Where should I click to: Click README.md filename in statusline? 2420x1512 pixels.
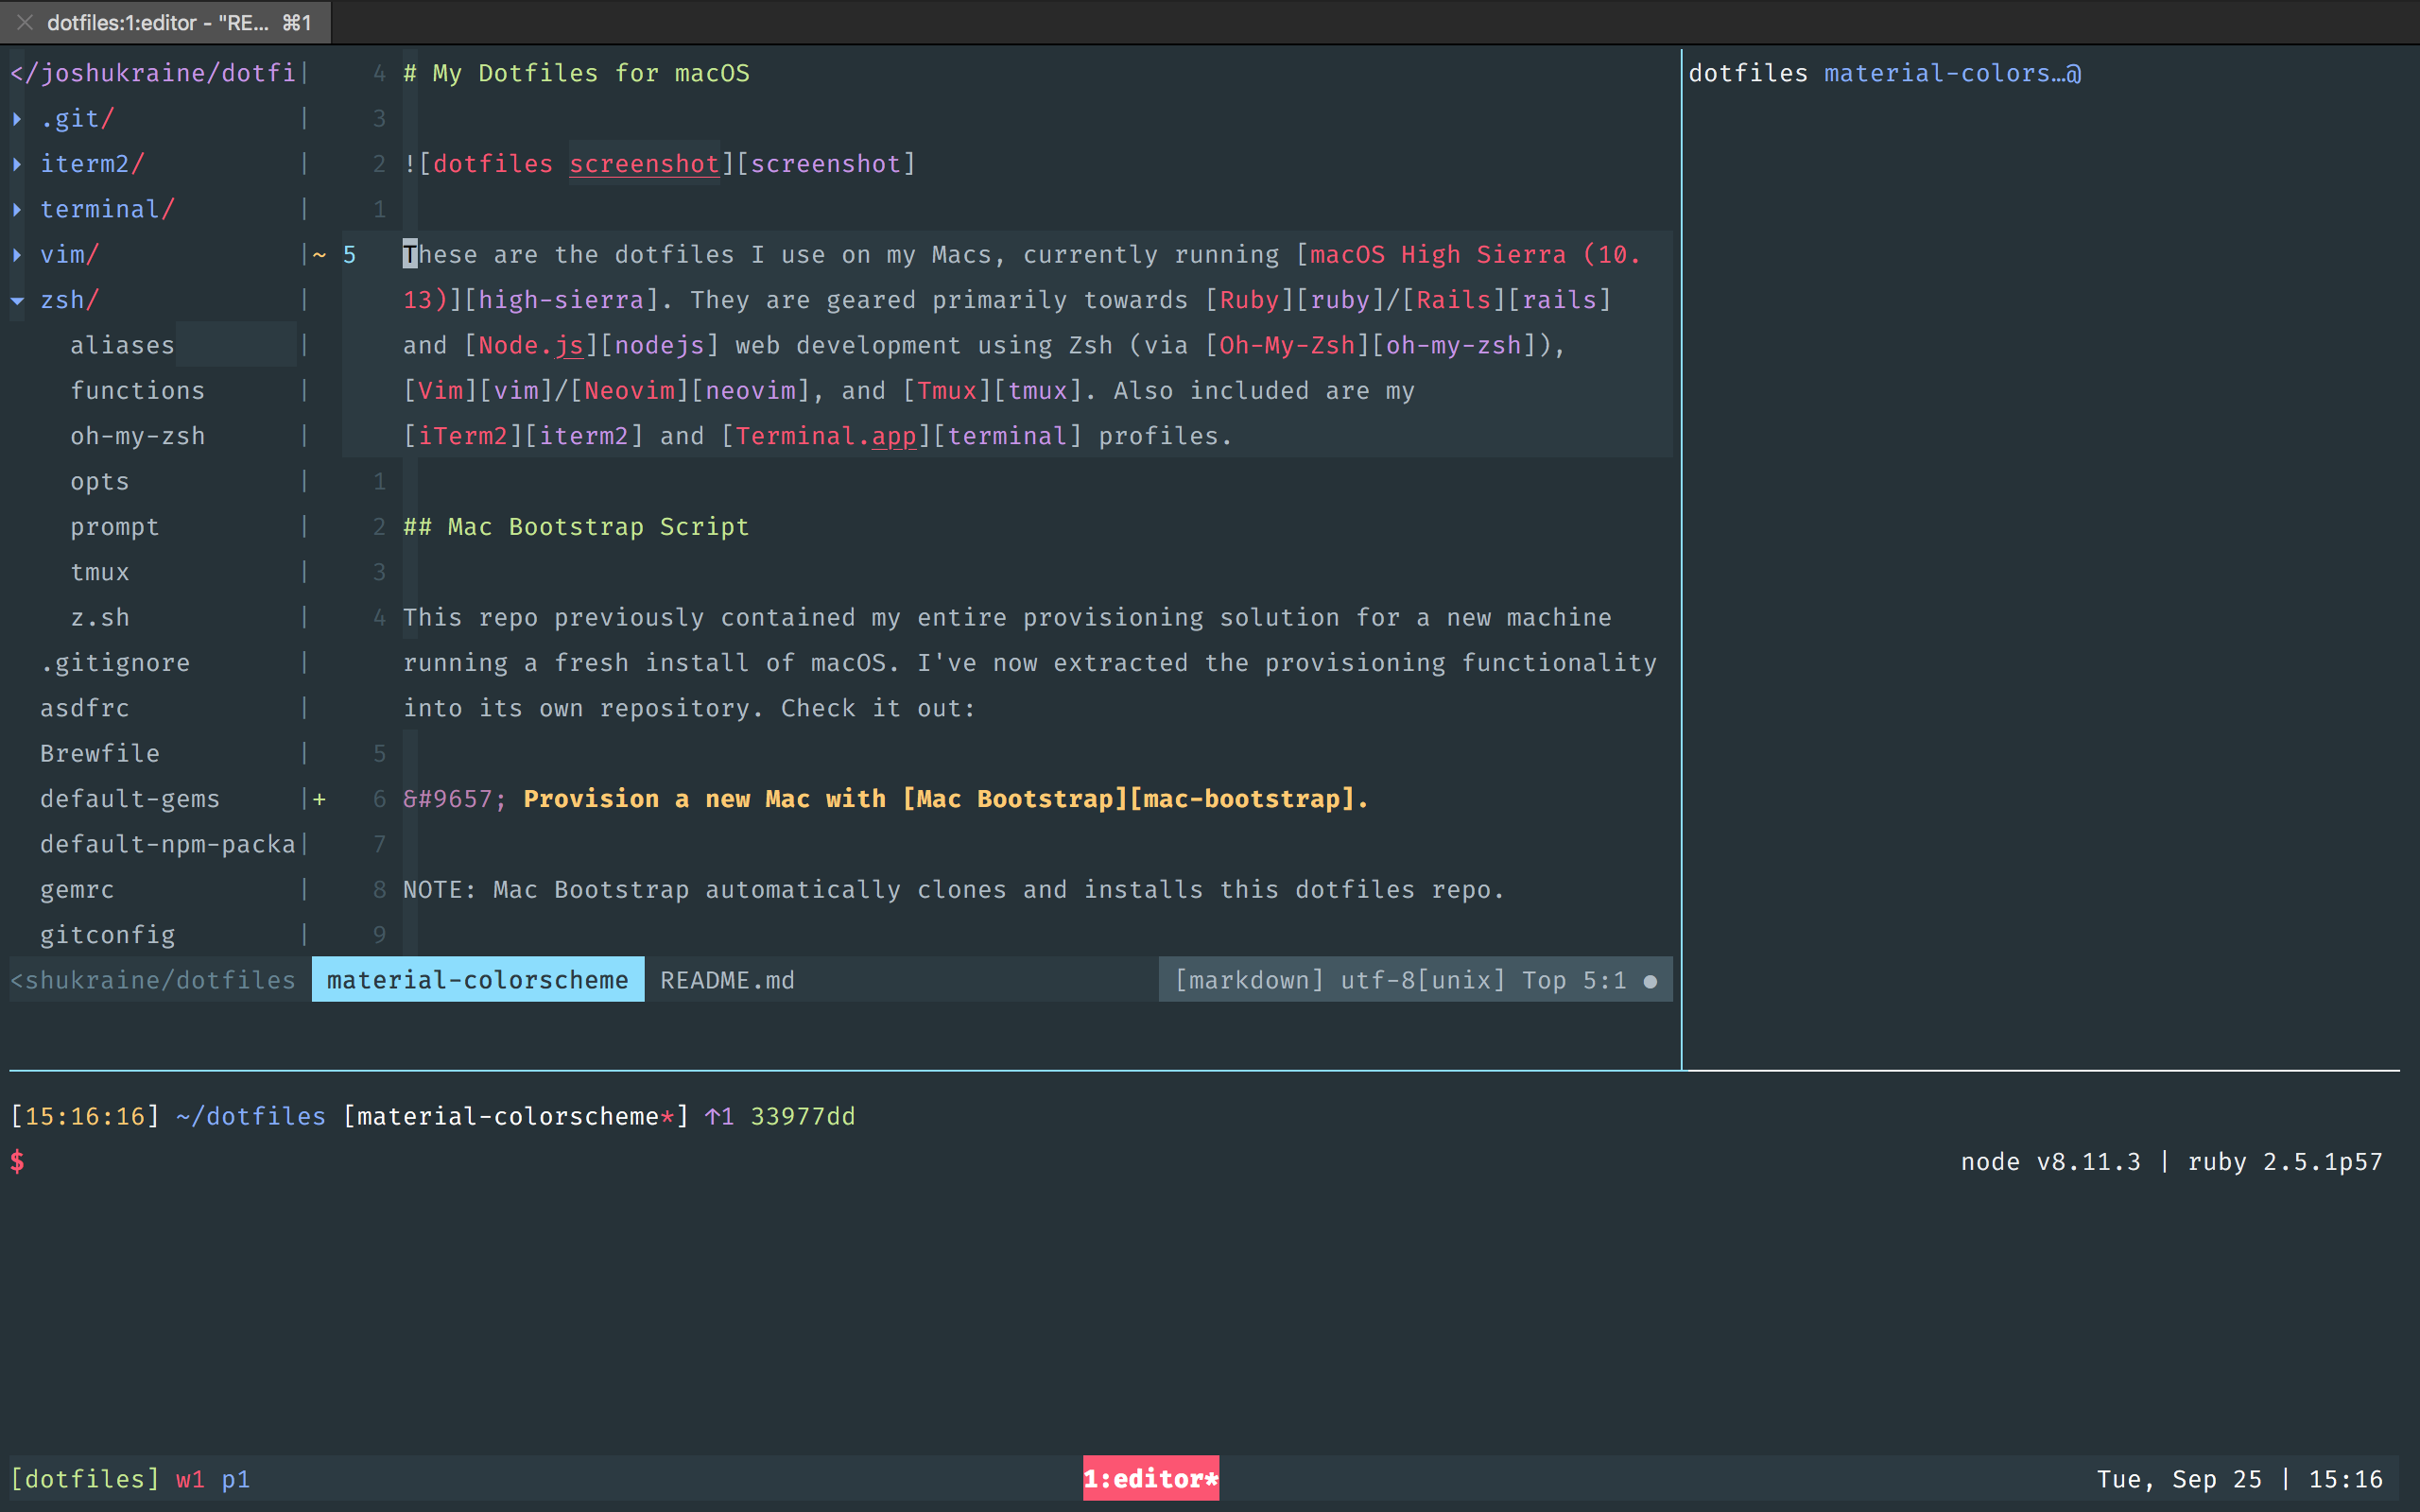727,980
